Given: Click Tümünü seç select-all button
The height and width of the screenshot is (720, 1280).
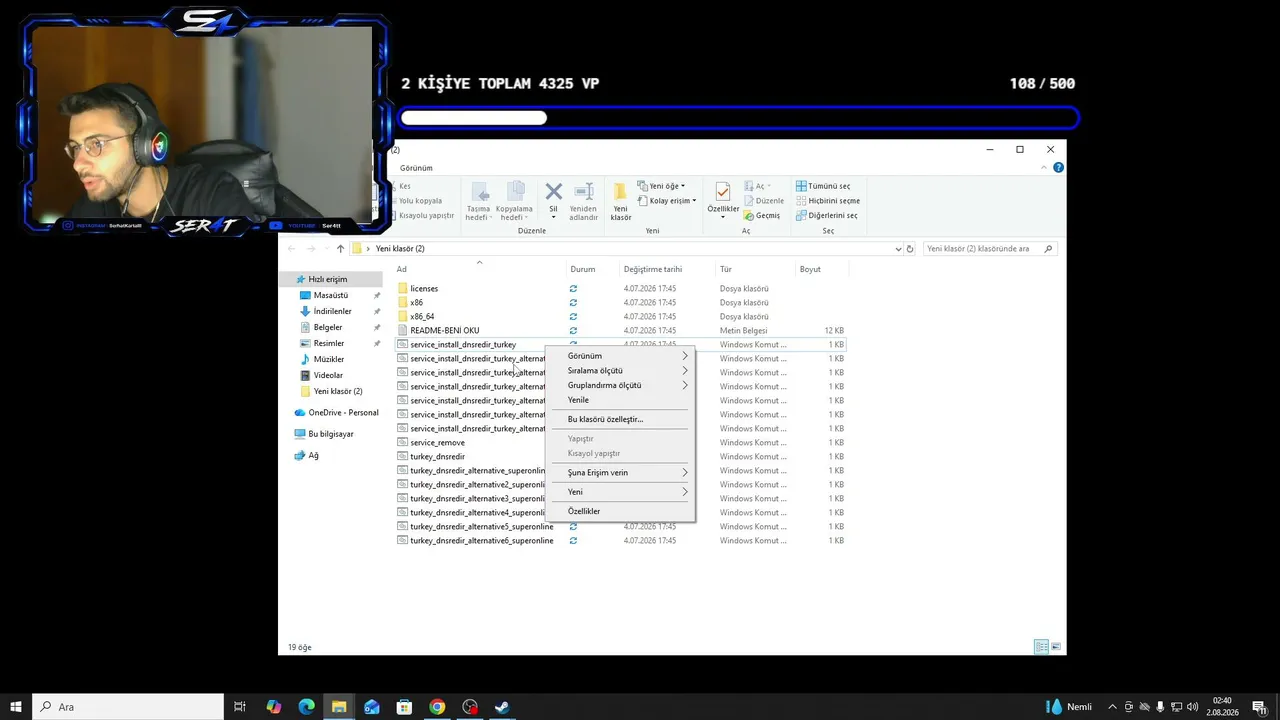Looking at the screenshot, I should click(x=823, y=186).
